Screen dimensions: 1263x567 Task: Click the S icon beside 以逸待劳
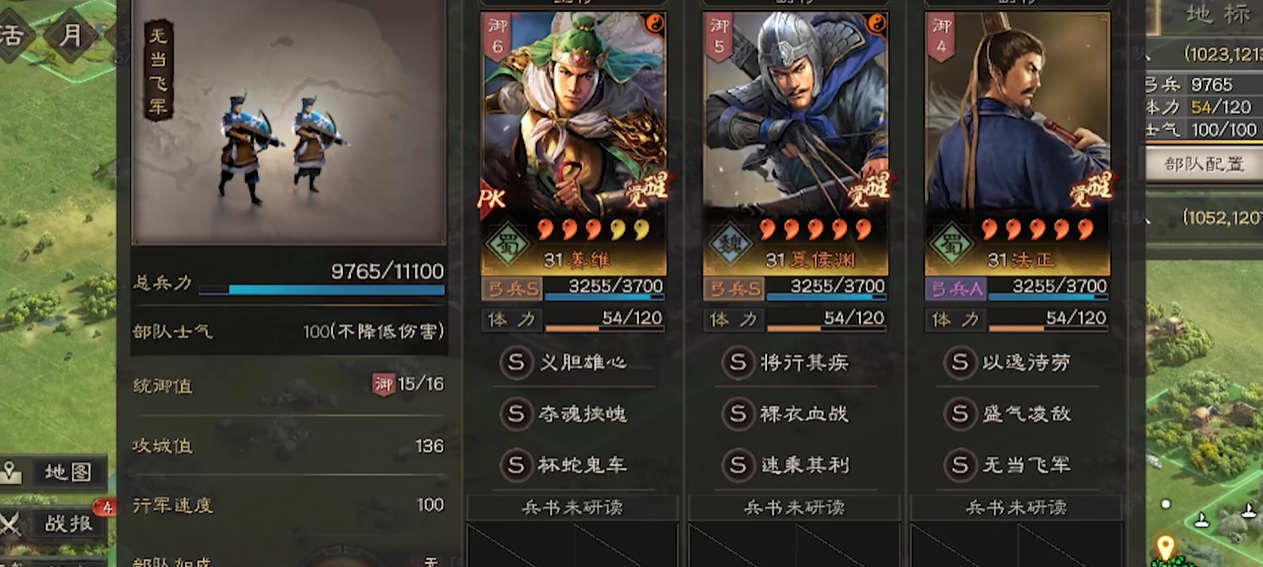click(x=959, y=362)
